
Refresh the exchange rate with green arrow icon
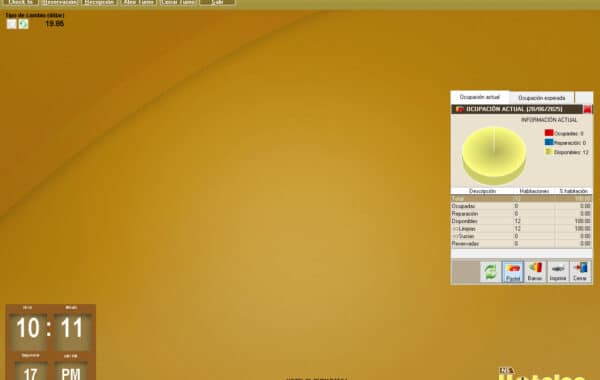pos(23,24)
